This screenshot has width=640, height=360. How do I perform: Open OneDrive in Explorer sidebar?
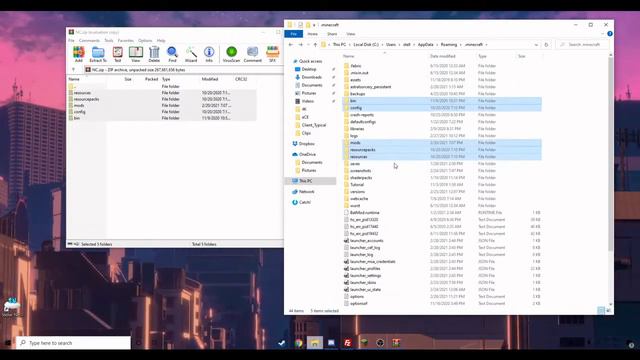click(307, 154)
